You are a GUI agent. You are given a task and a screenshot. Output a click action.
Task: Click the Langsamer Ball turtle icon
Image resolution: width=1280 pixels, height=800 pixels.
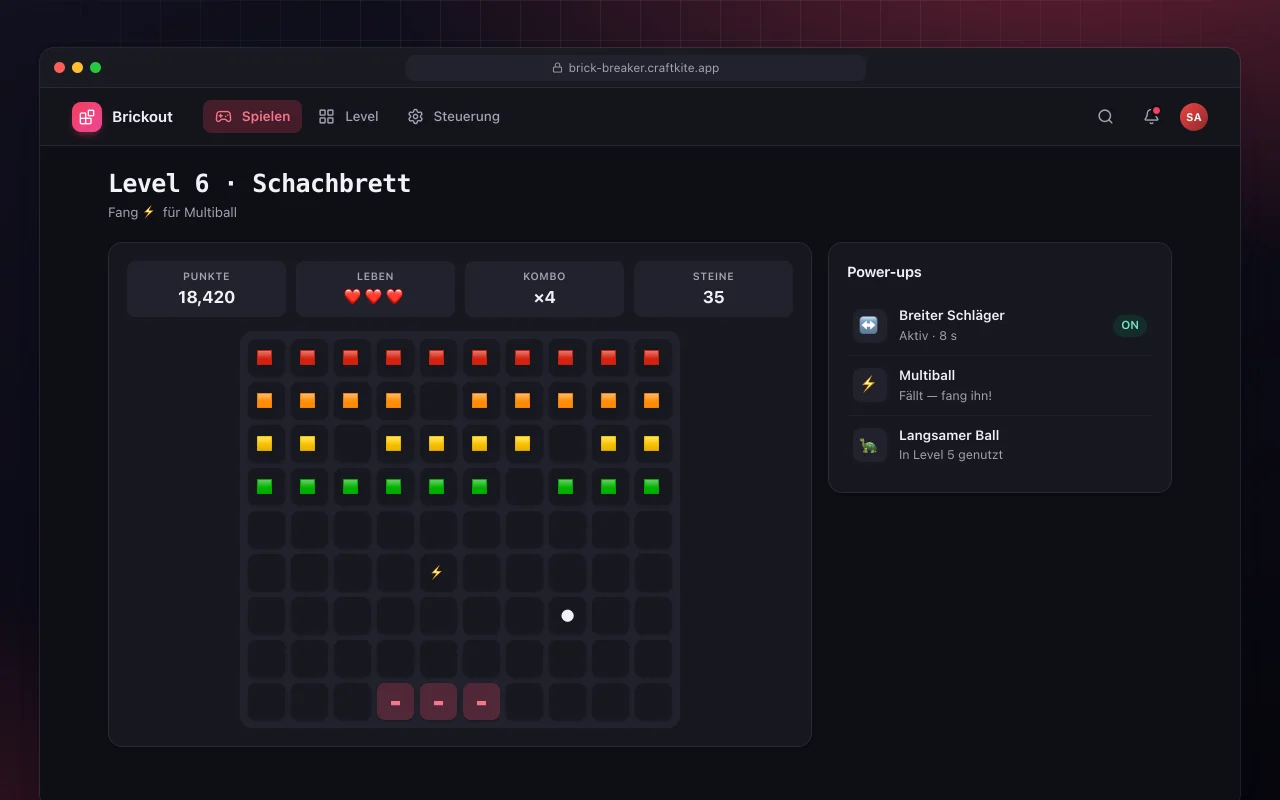pos(869,446)
